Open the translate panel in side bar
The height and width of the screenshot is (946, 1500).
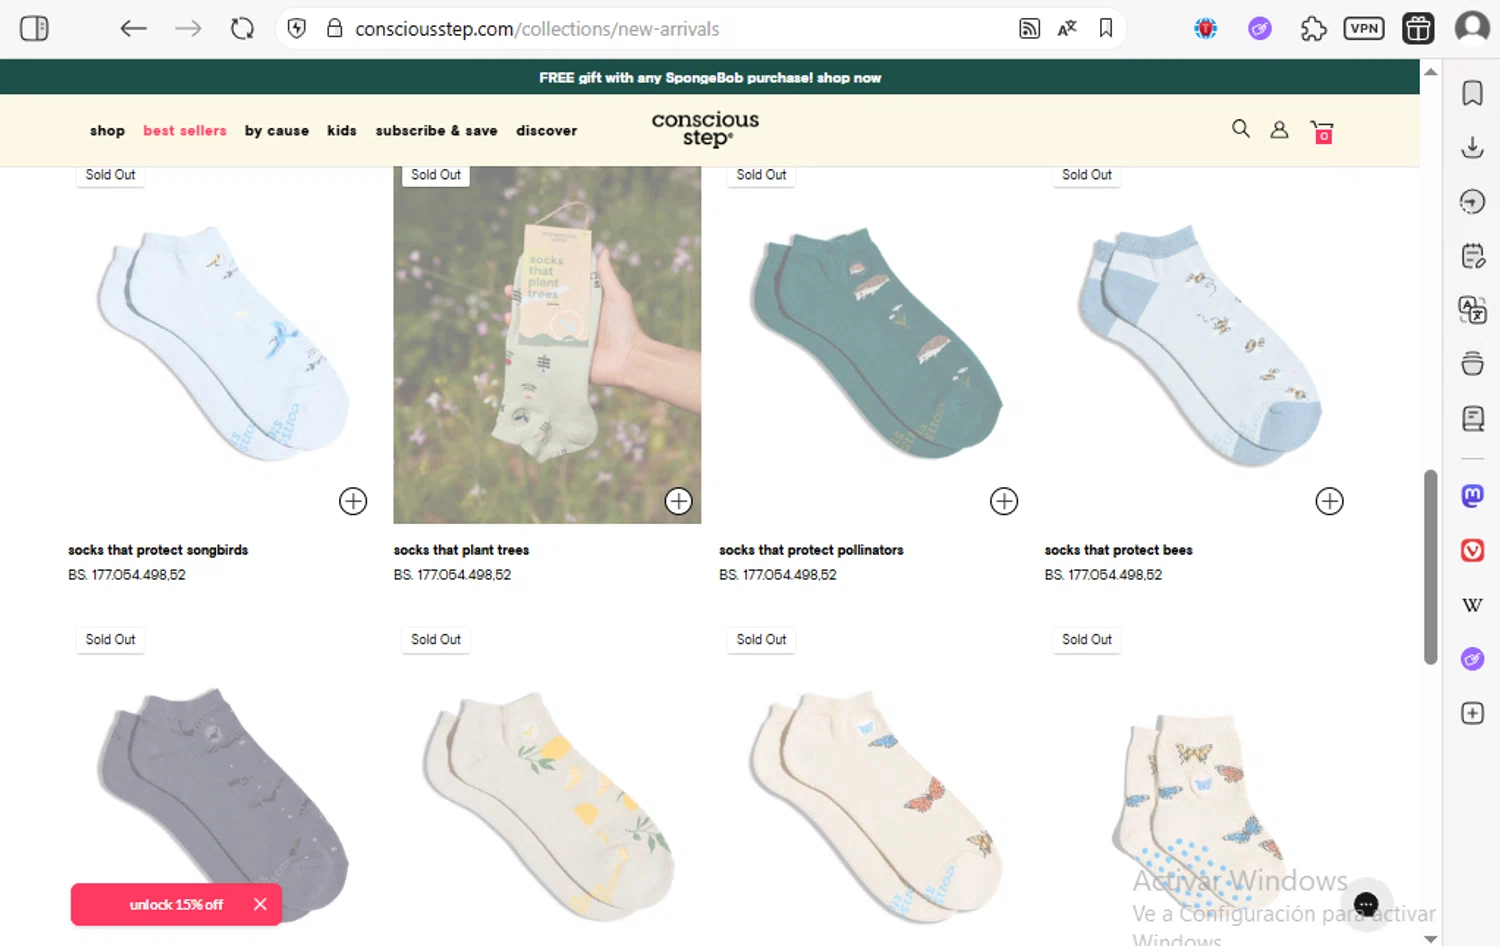(x=1472, y=310)
